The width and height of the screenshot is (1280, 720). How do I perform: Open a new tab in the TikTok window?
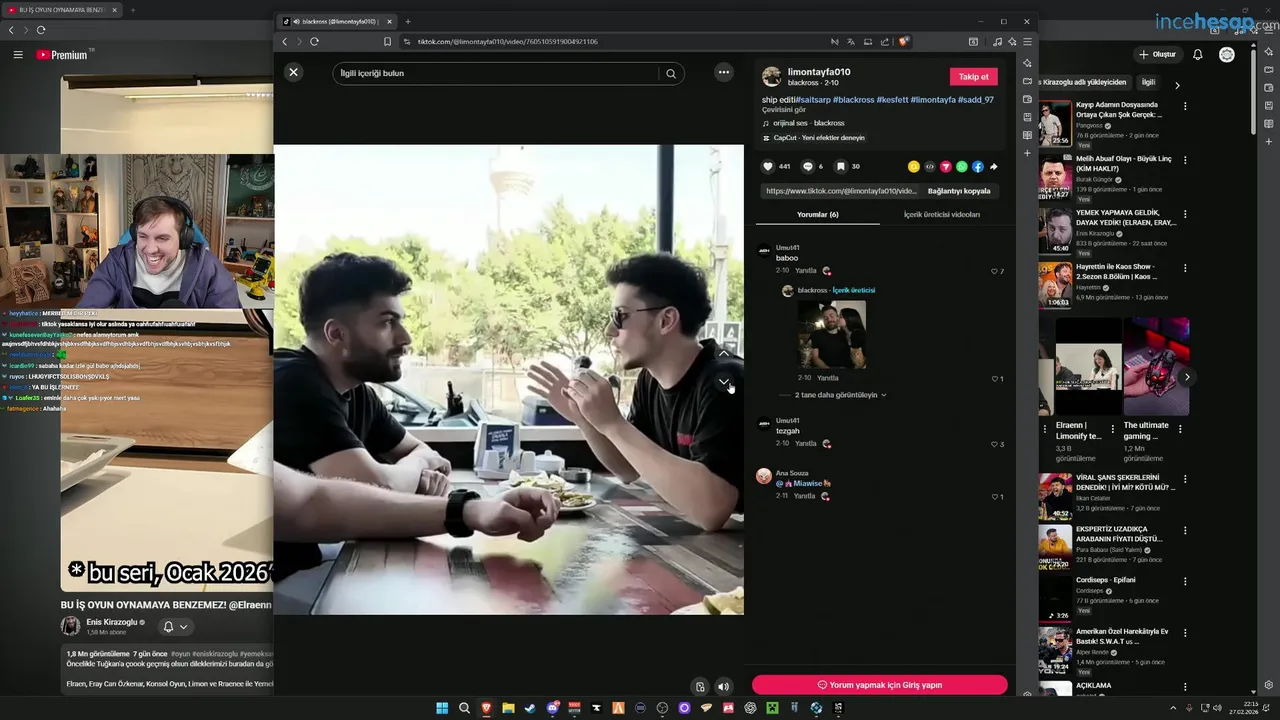[x=408, y=21]
